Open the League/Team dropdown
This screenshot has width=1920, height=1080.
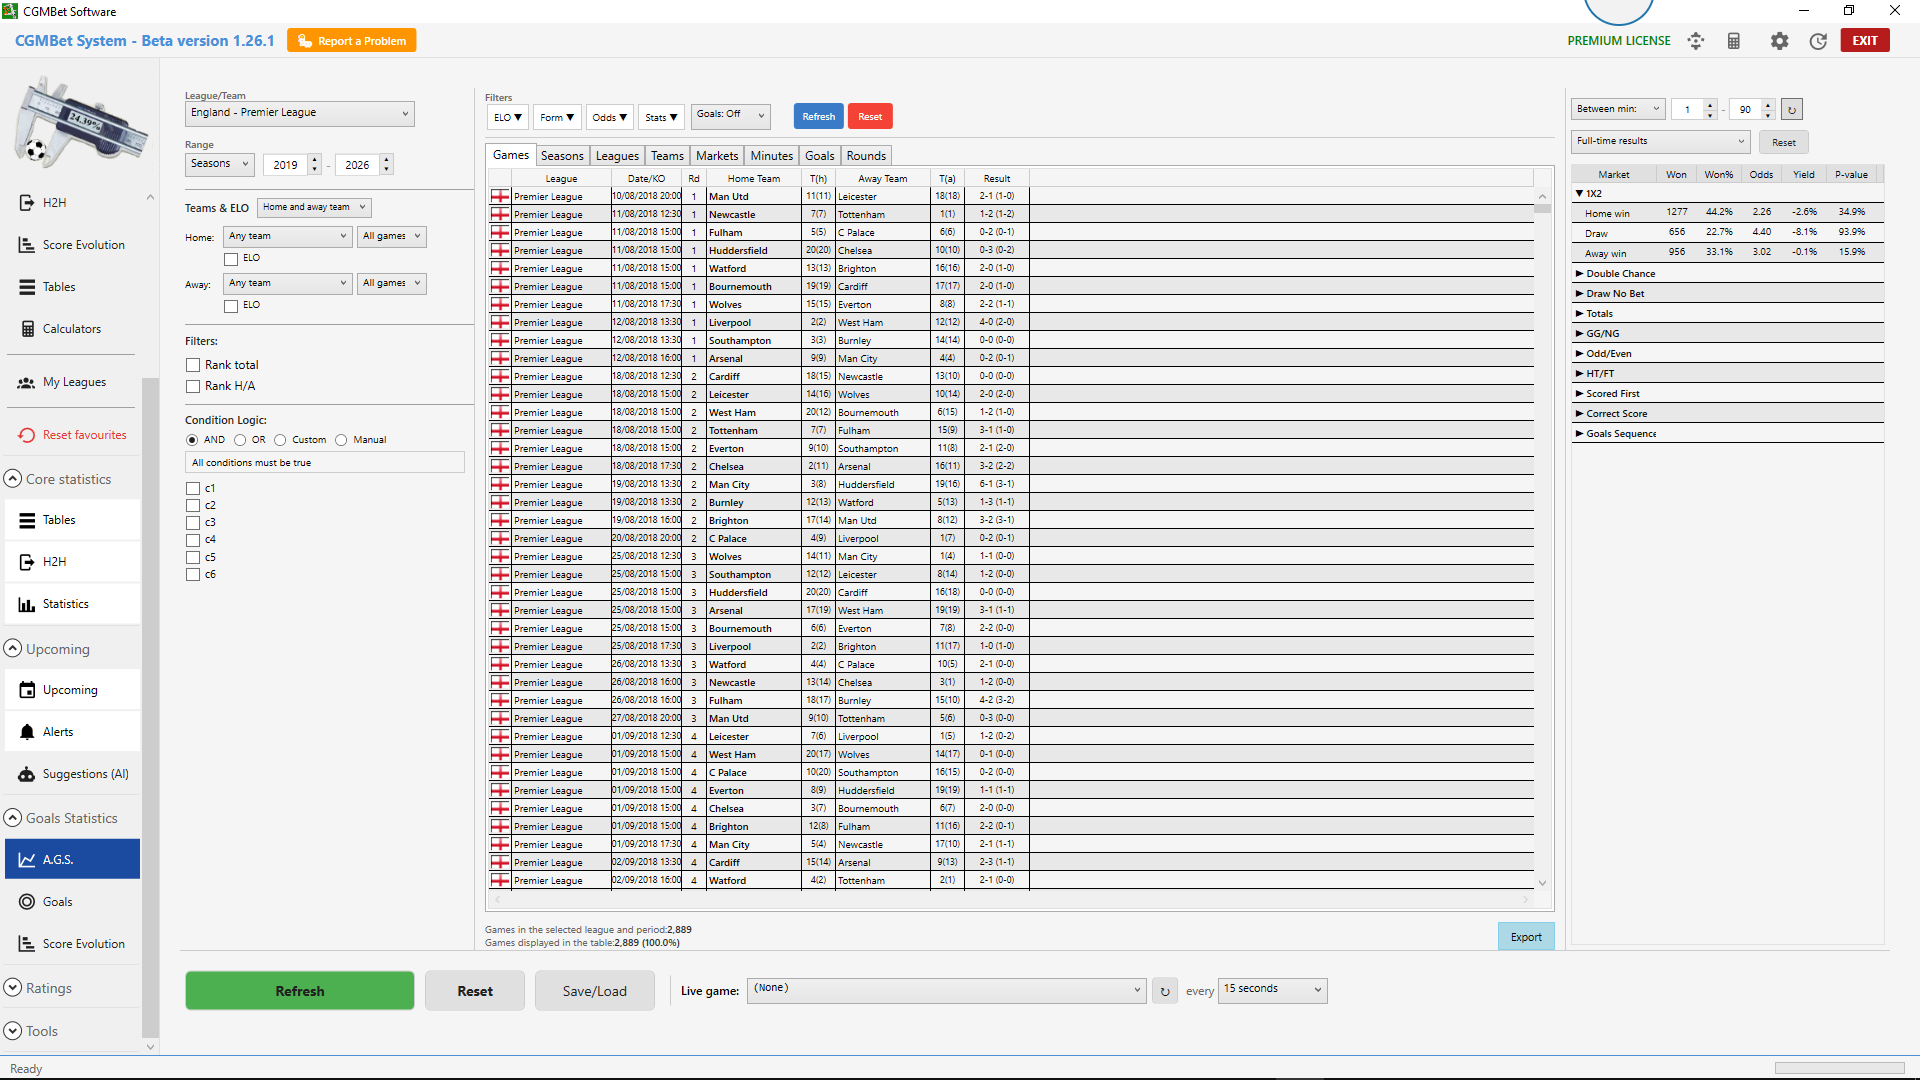coord(299,113)
